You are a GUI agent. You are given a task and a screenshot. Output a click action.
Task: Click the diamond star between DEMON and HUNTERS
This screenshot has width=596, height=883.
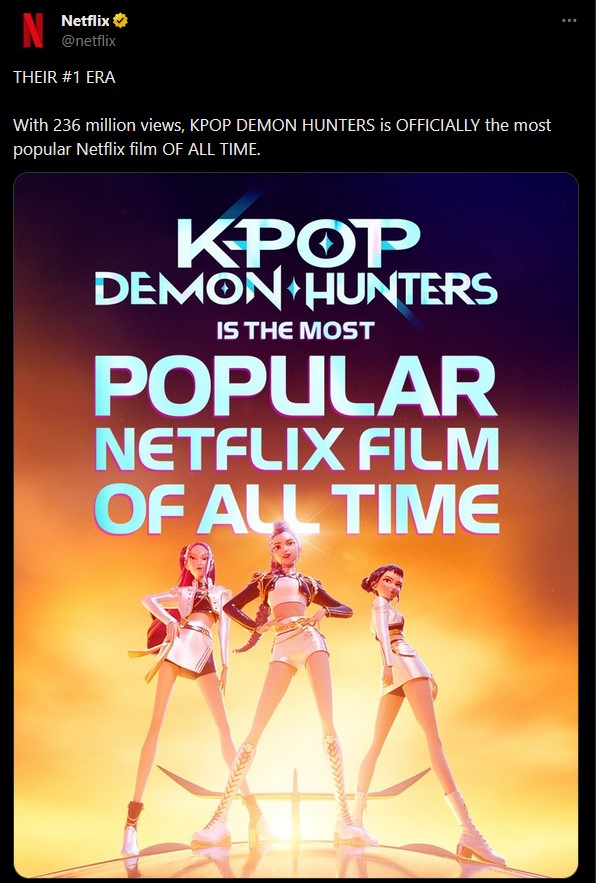point(293,289)
